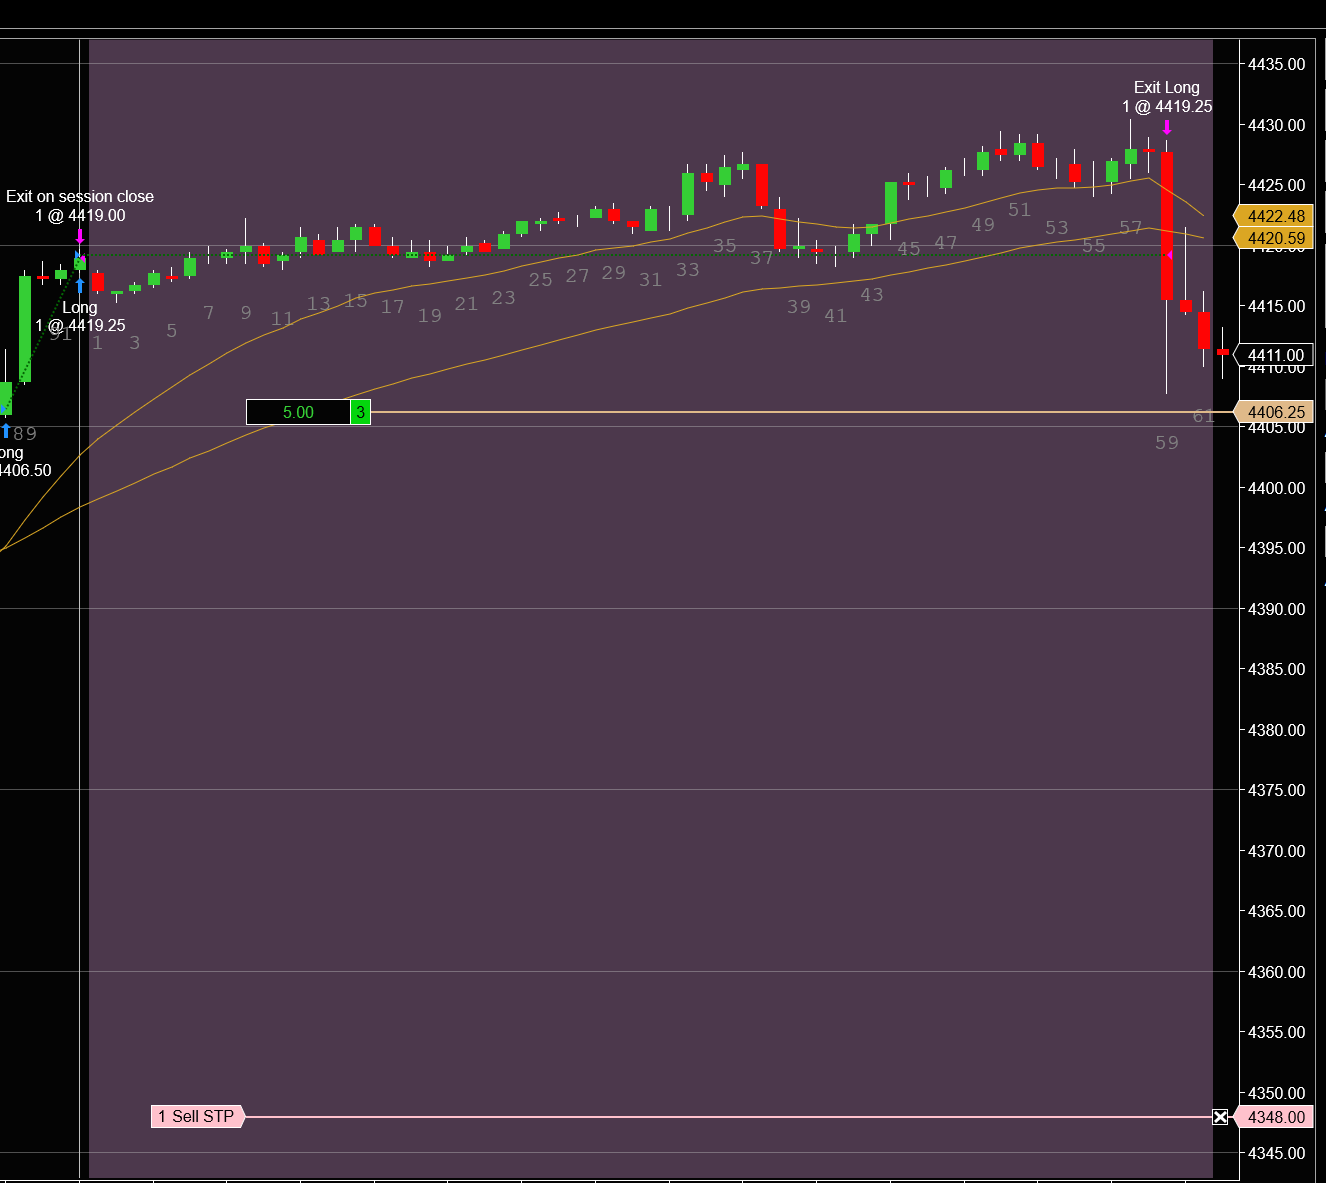Click the 4422.48 moving average price tag
1326x1183 pixels.
(1273, 216)
